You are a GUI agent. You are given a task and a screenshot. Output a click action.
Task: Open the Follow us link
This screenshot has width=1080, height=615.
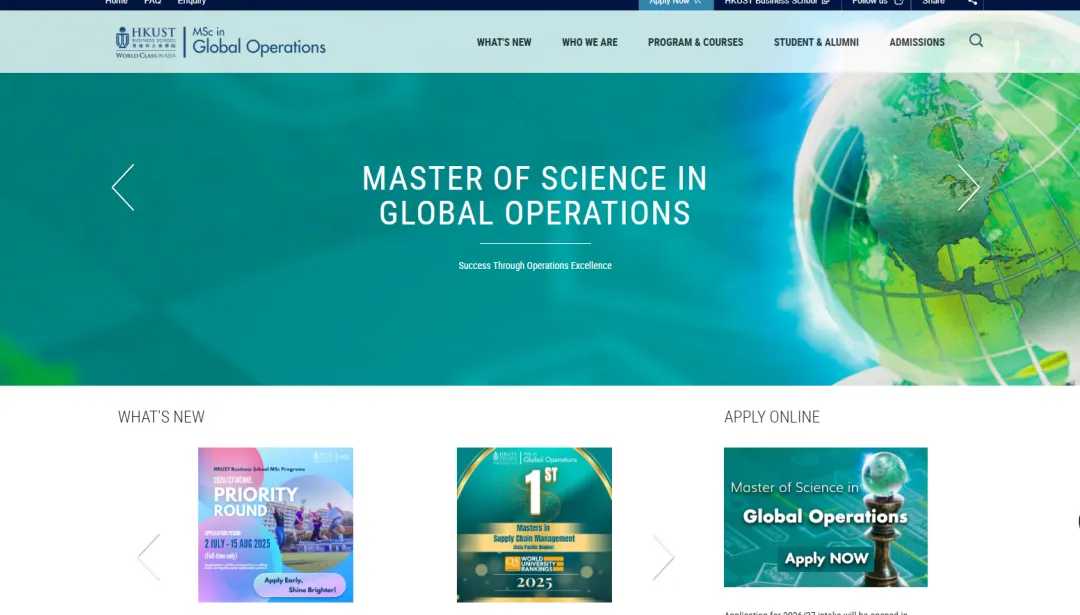(x=877, y=3)
